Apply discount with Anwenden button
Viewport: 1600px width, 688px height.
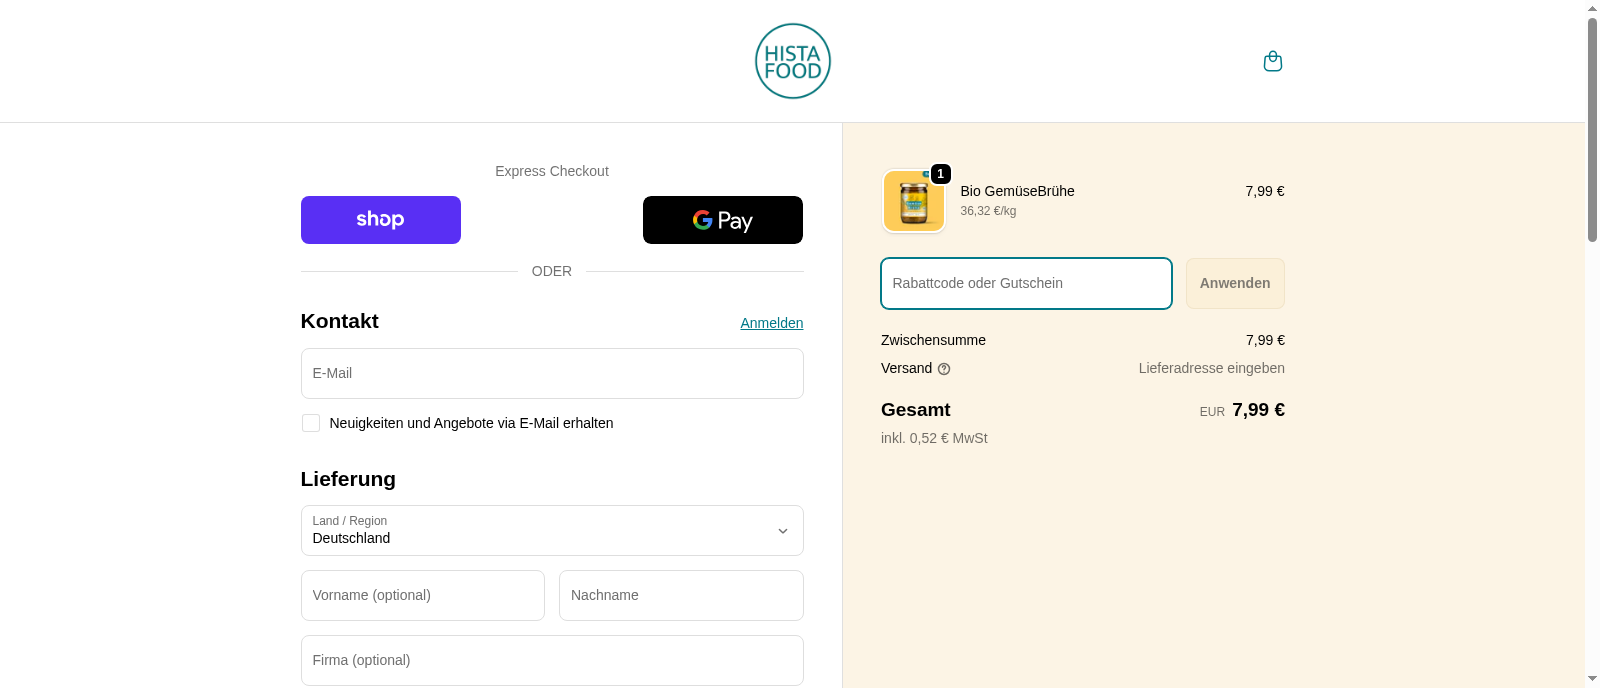click(1234, 283)
